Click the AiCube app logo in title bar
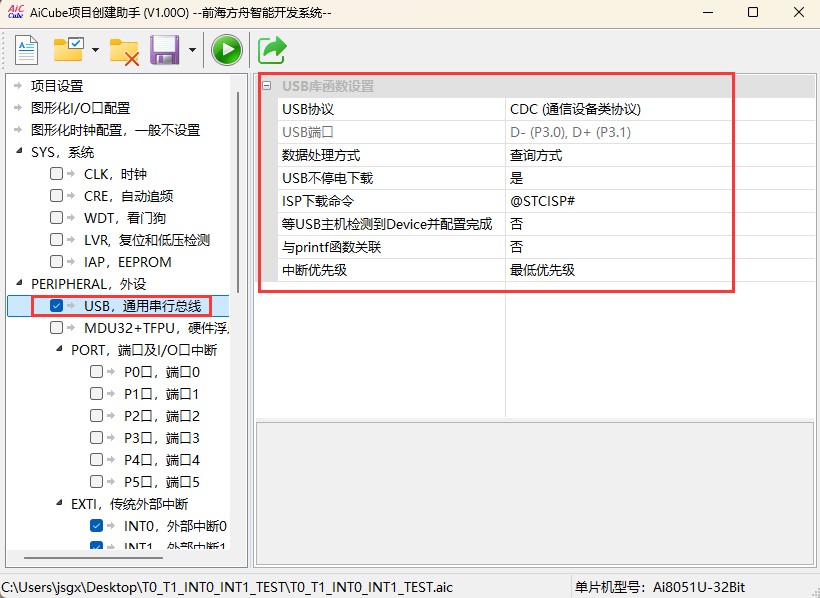Viewport: 820px width, 598px height. [16, 12]
